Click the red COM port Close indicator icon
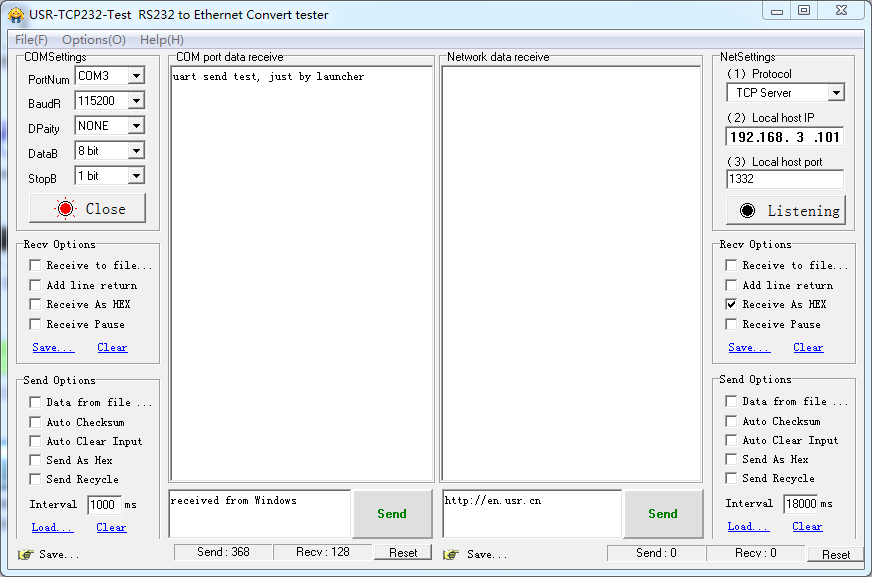 tap(67, 209)
